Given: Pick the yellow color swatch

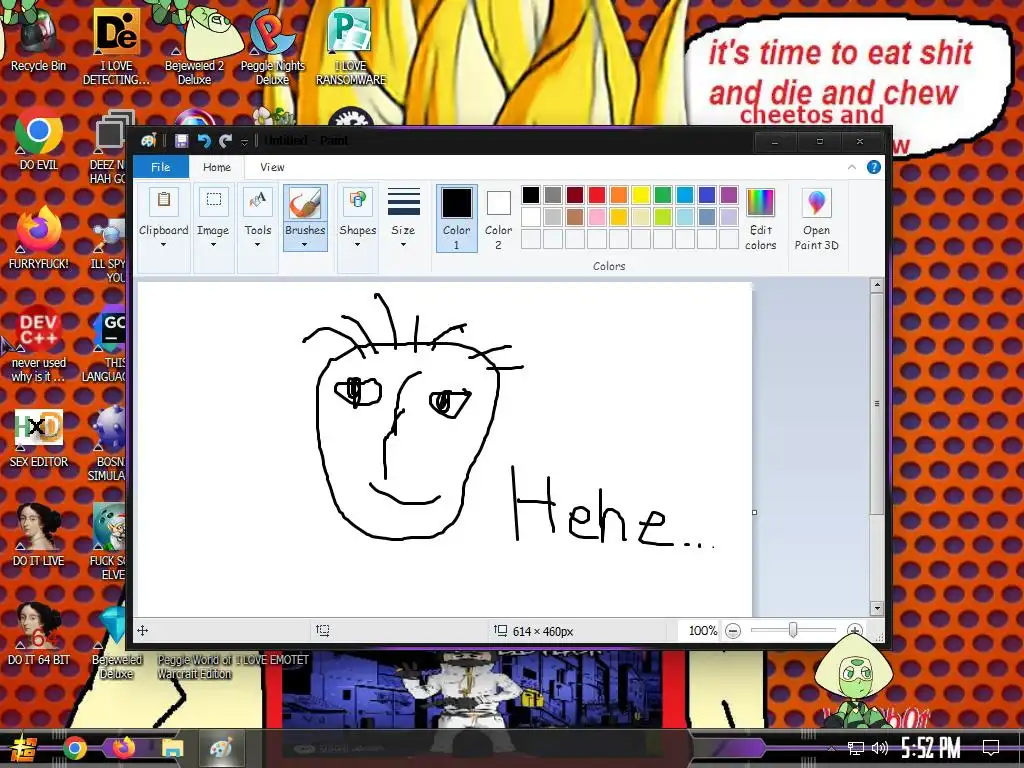Looking at the screenshot, I should [x=641, y=195].
